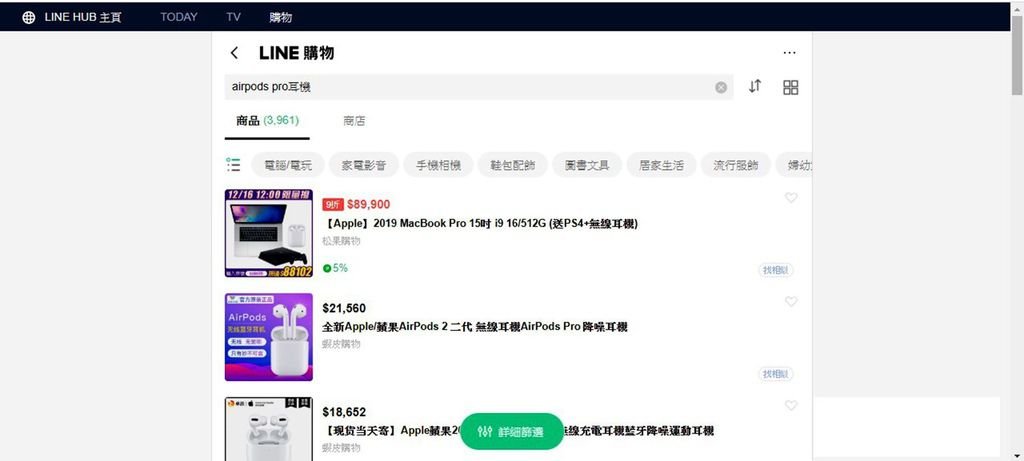Favorite the $21,560 AirPods item heart

pyautogui.click(x=791, y=301)
